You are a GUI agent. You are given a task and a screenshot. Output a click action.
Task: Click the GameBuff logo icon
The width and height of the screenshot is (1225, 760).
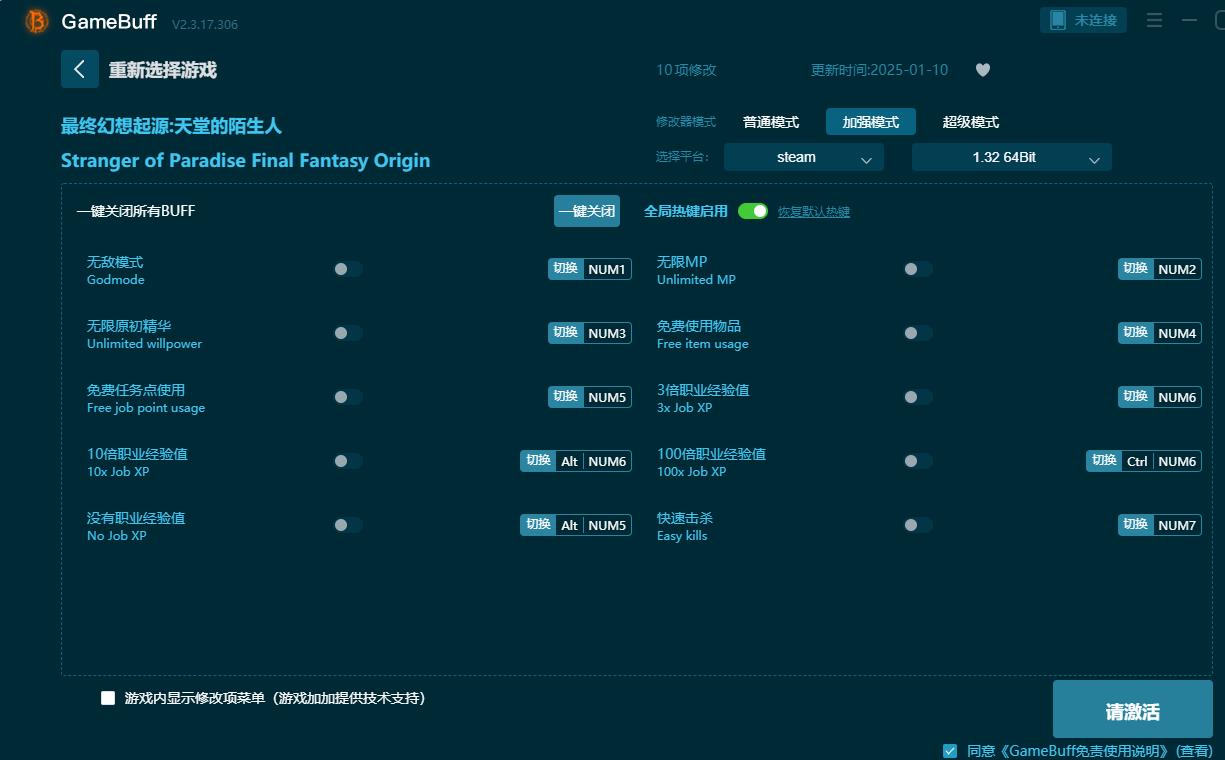(x=37, y=21)
